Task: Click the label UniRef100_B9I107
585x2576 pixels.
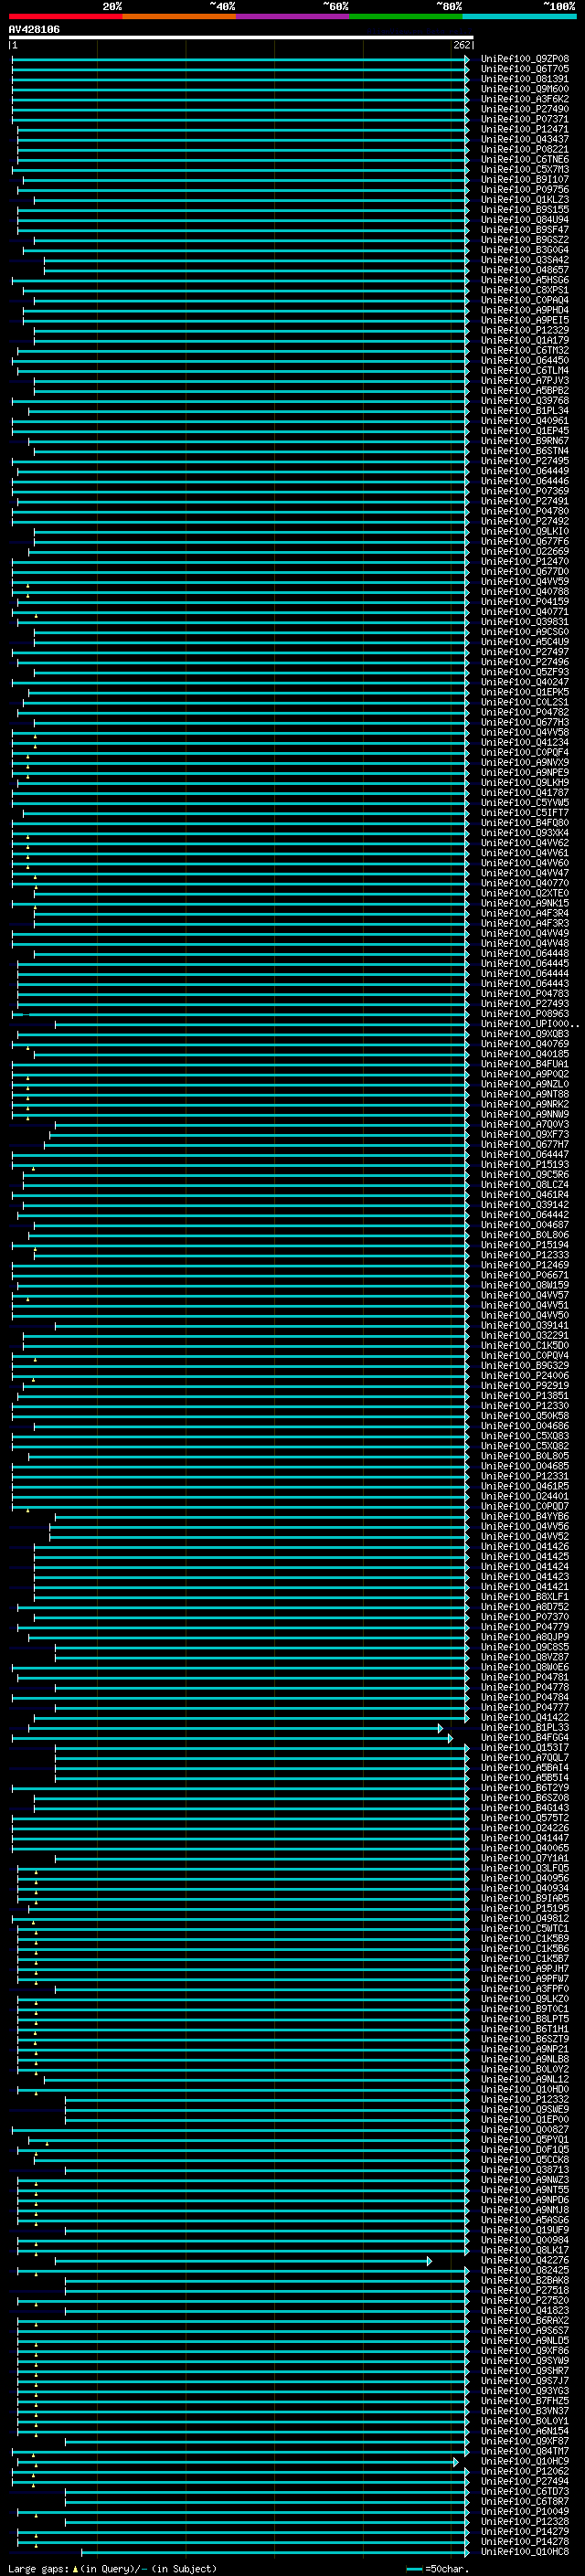Action: pyautogui.click(x=525, y=180)
